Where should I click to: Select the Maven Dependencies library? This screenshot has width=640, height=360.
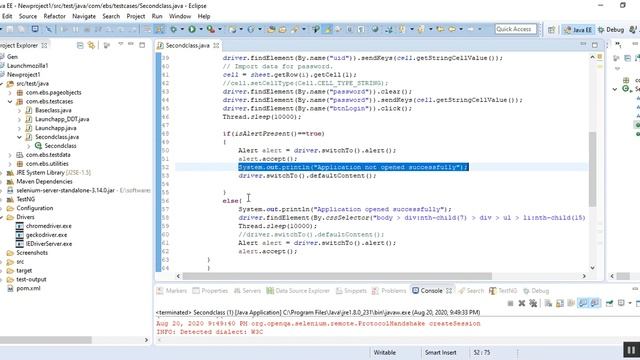point(44,182)
